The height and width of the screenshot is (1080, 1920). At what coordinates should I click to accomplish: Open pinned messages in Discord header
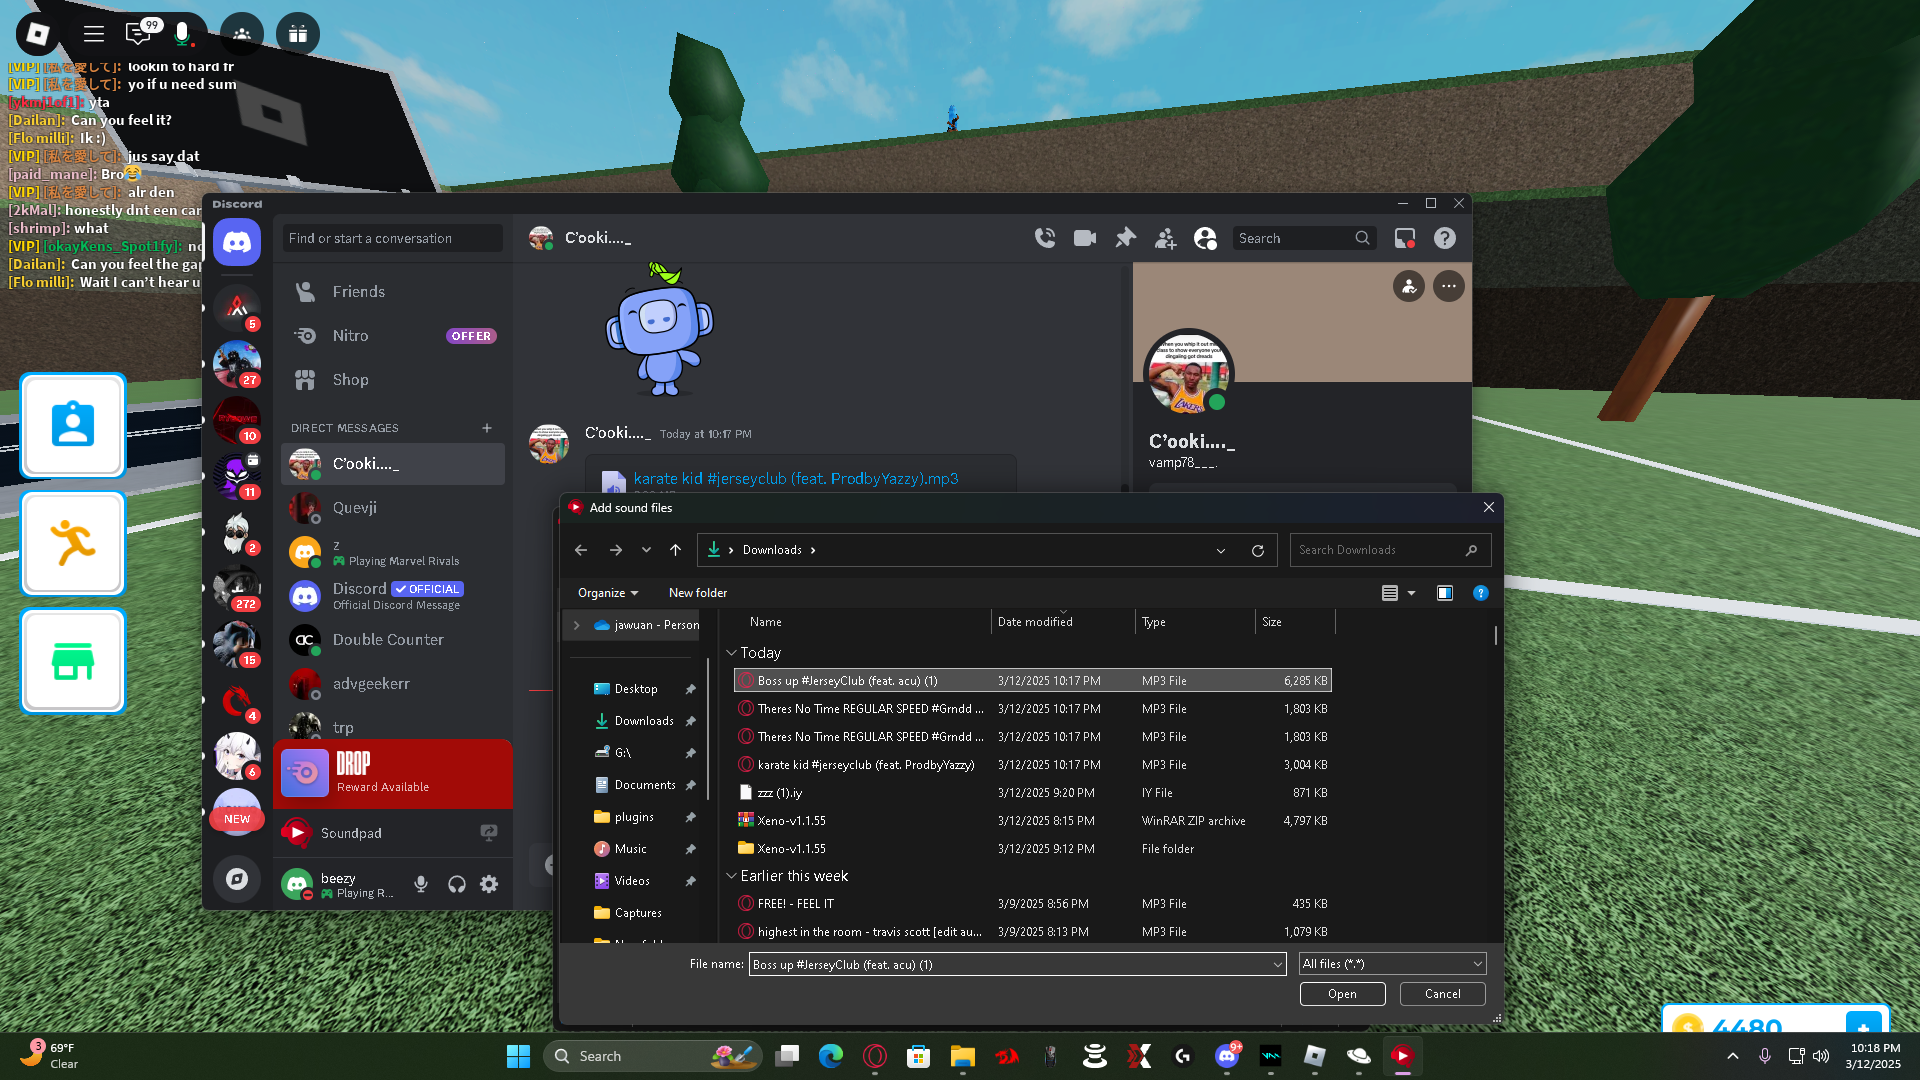tap(1125, 238)
